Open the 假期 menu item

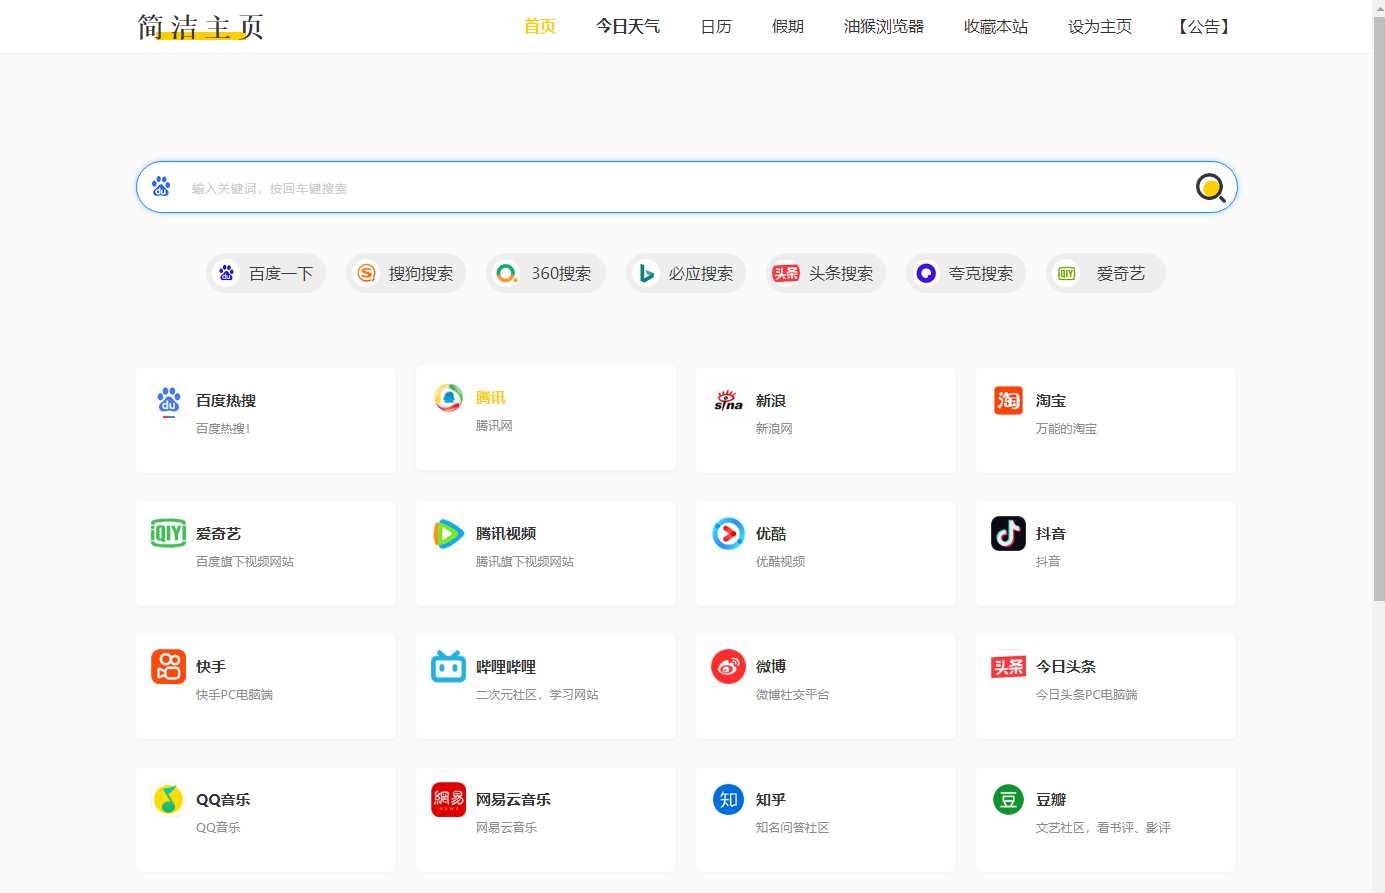[x=788, y=27]
